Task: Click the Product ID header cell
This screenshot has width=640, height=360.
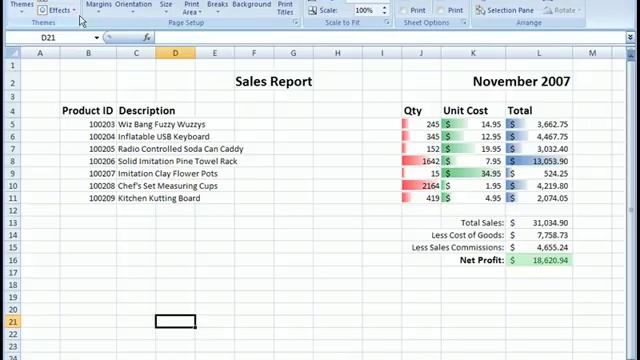Action: click(88, 111)
